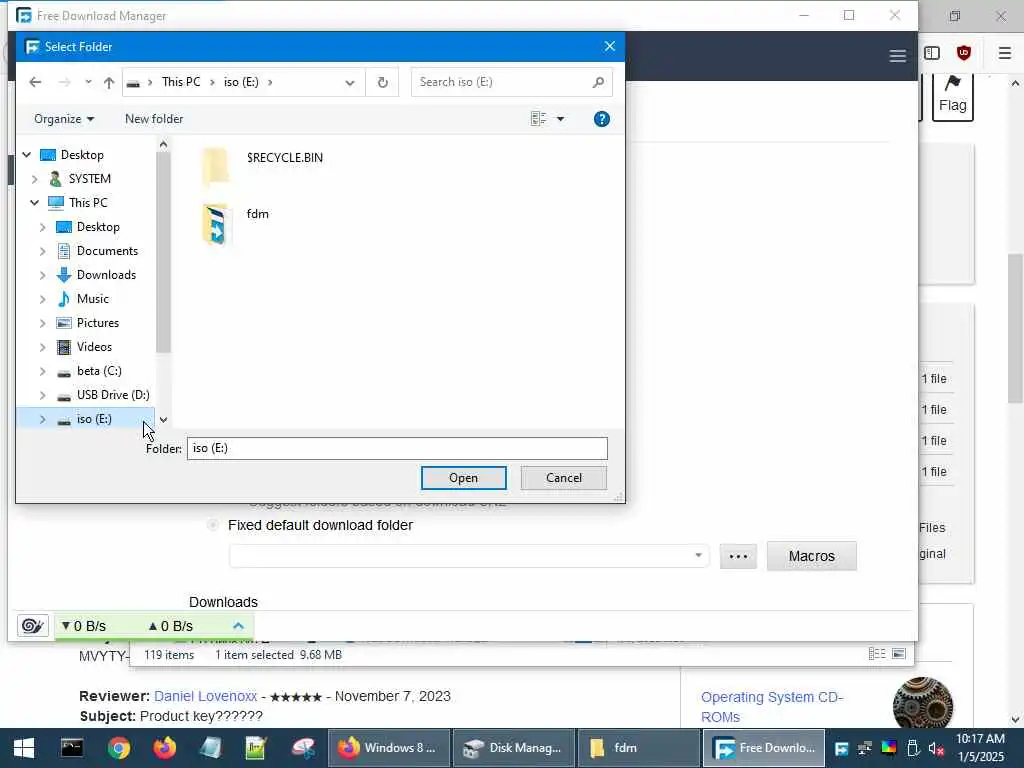This screenshot has width=1024, height=768.
Task: Select Music in navigation tree
Action: [x=92, y=299]
